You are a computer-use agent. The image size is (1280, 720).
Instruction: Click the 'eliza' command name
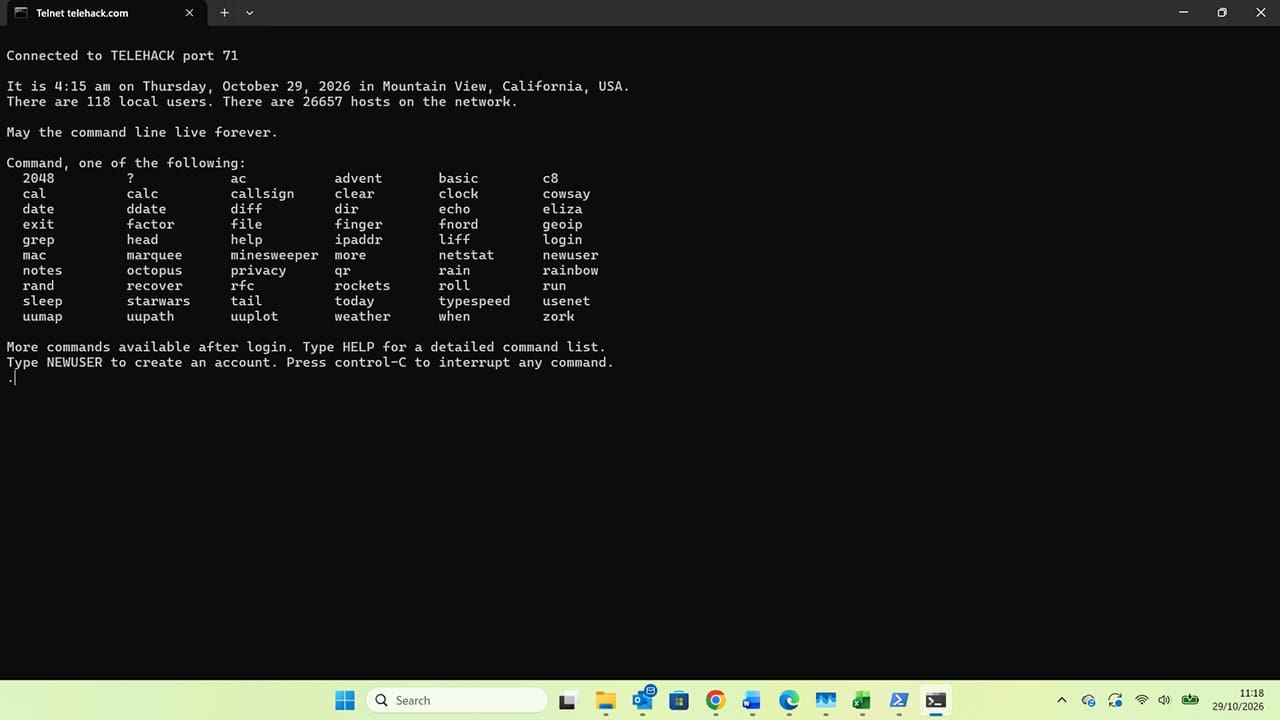tap(562, 209)
